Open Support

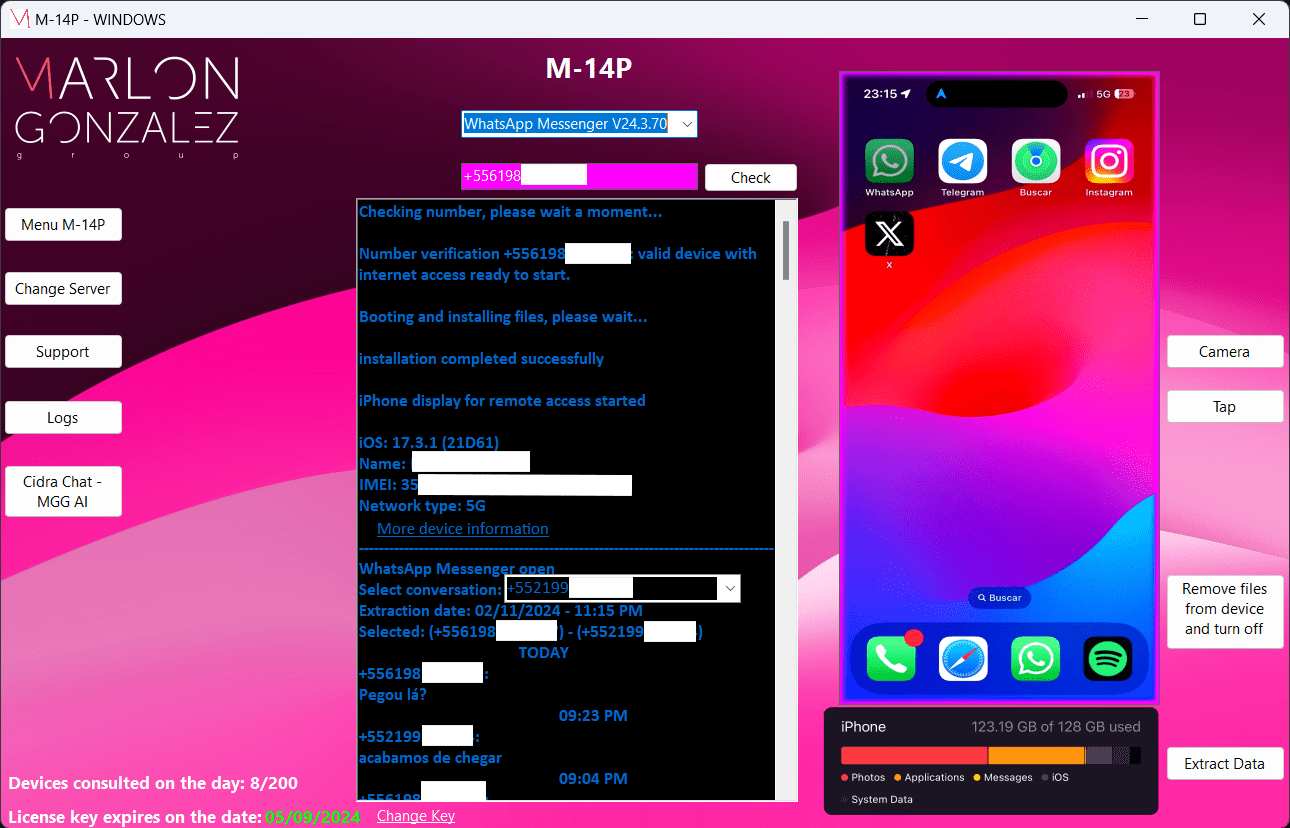pyautogui.click(x=63, y=352)
